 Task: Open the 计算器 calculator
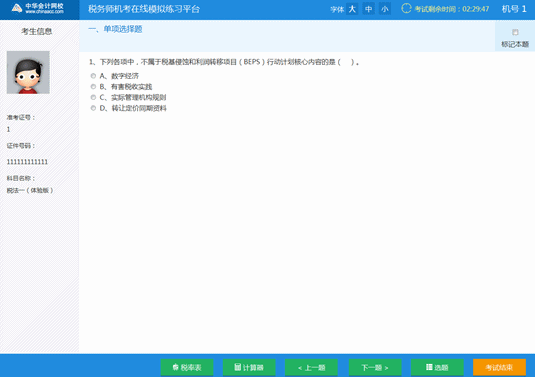pos(249,367)
